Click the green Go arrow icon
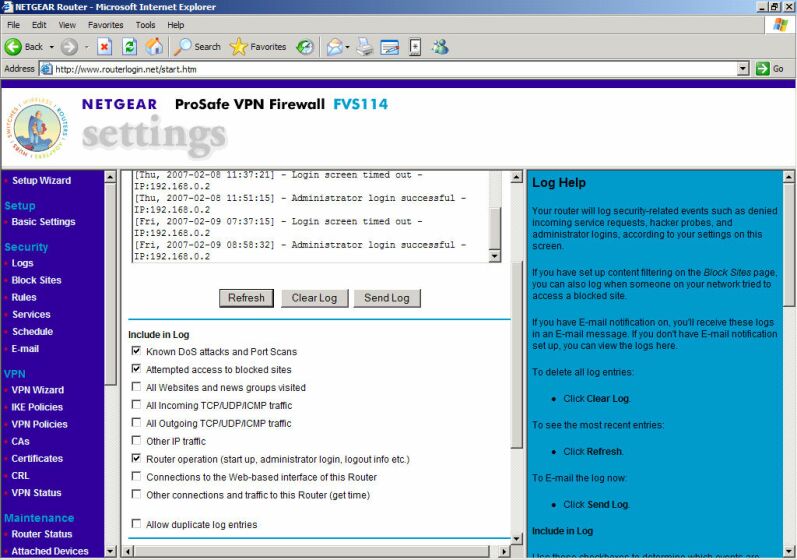This screenshot has width=797, height=560. 762,69
